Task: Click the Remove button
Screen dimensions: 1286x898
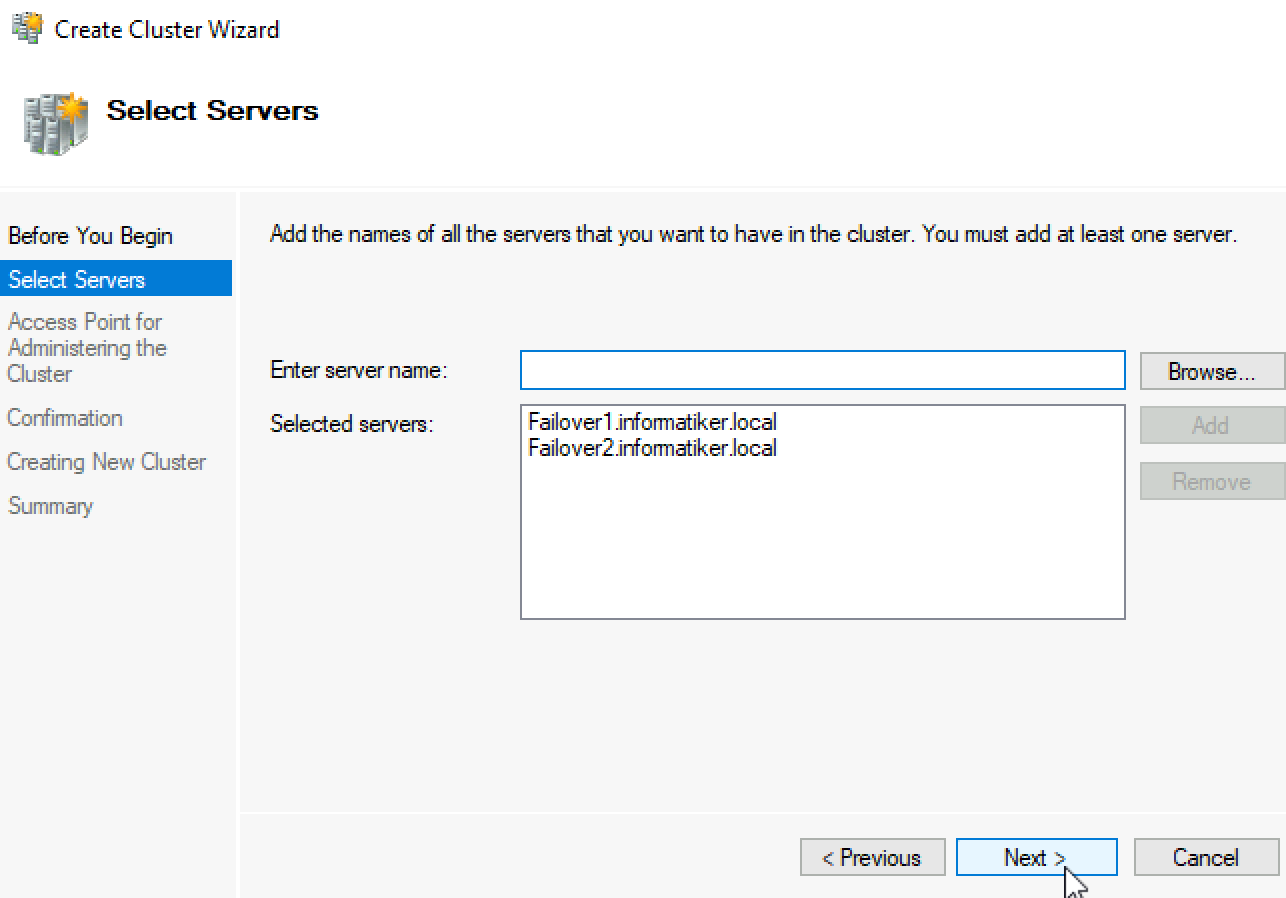Action: point(1212,481)
